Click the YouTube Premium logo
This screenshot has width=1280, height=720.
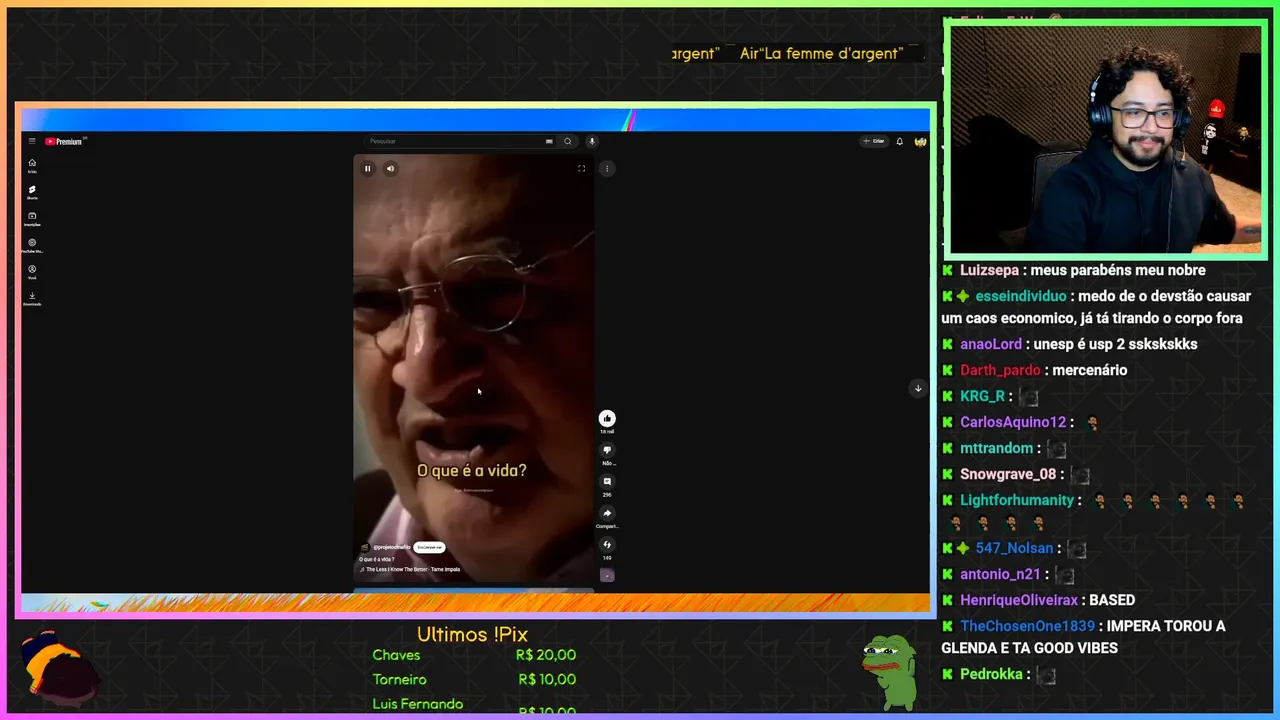64,141
